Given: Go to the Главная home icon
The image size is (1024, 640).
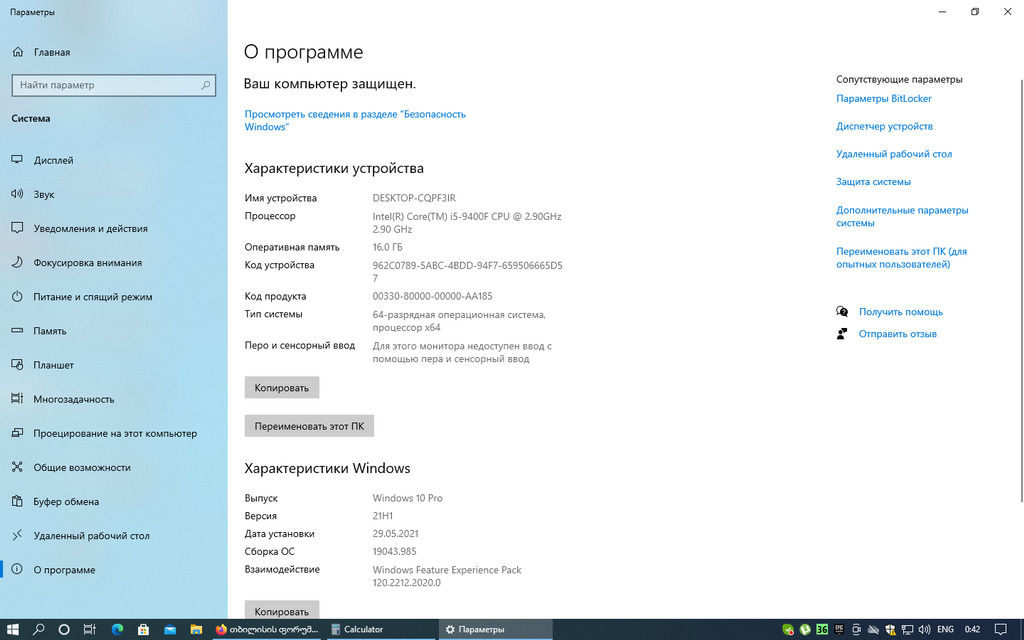Looking at the screenshot, I should coord(18,52).
